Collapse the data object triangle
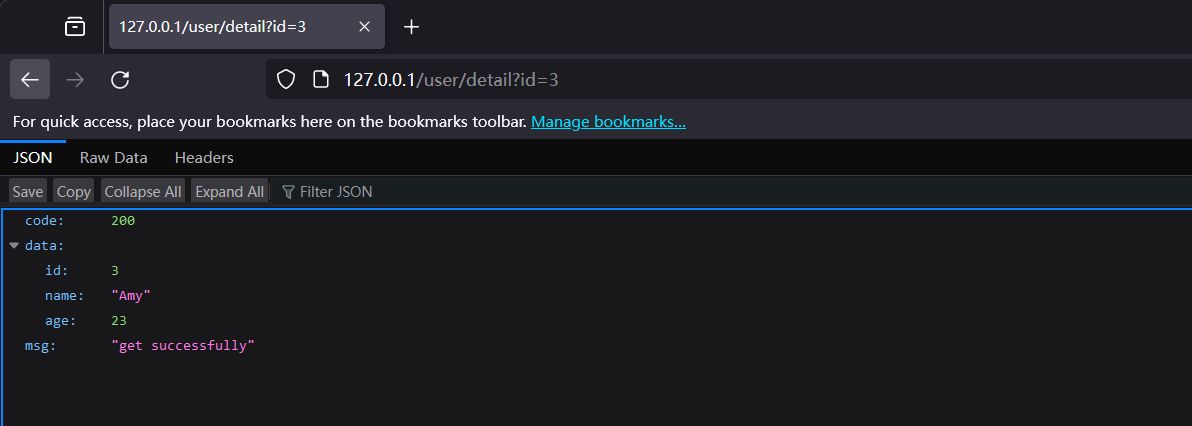 [14, 245]
